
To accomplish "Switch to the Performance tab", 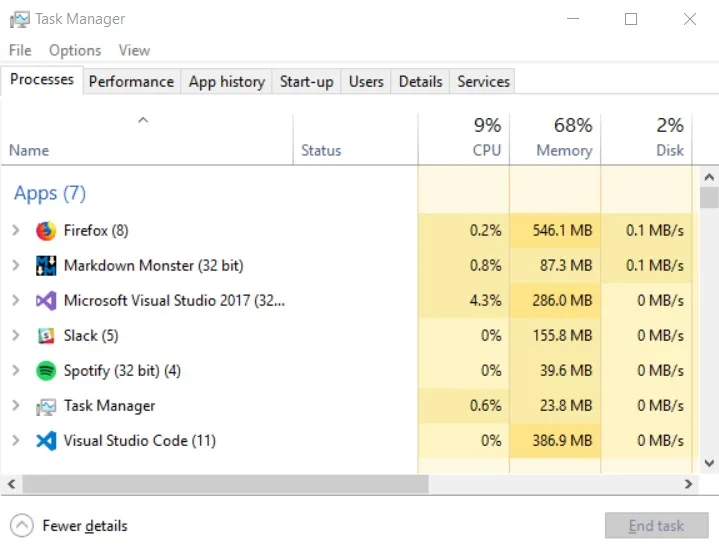I will point(132,82).
